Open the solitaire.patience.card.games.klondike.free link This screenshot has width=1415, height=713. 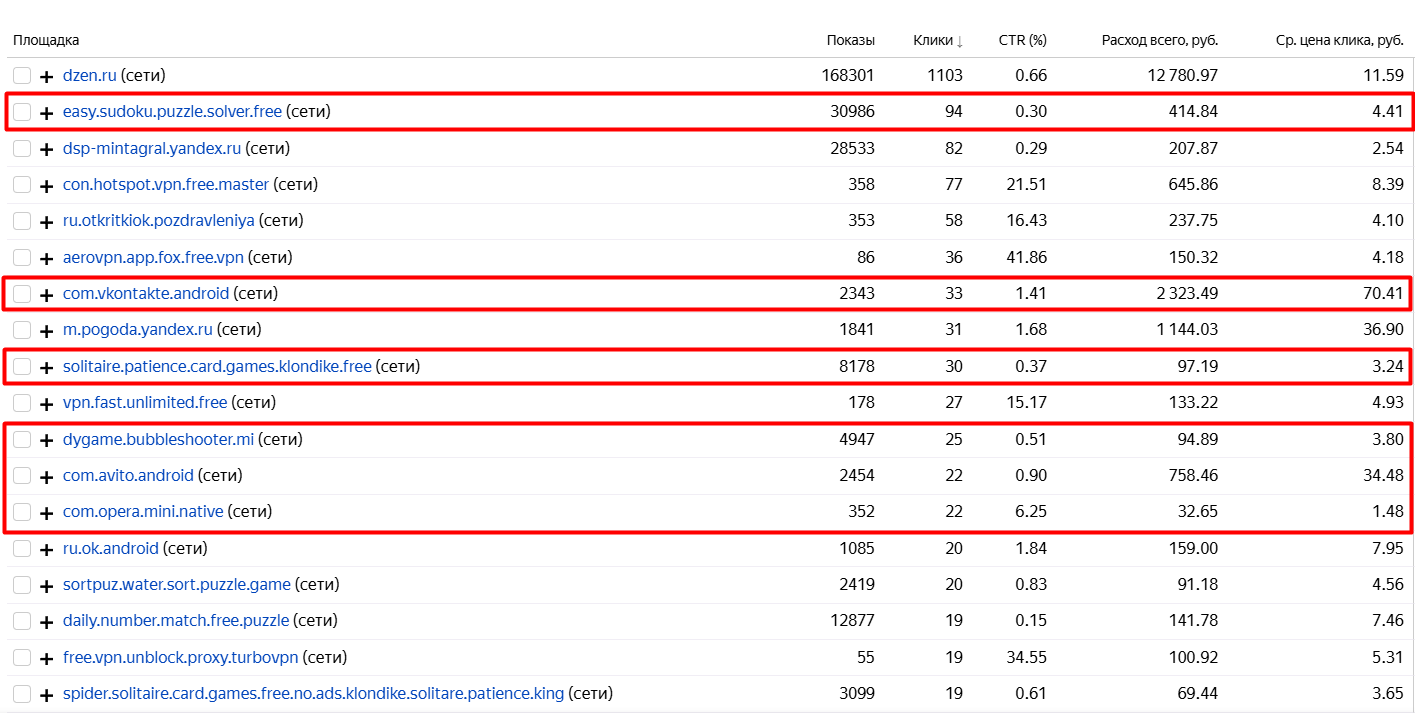pyautogui.click(x=217, y=366)
